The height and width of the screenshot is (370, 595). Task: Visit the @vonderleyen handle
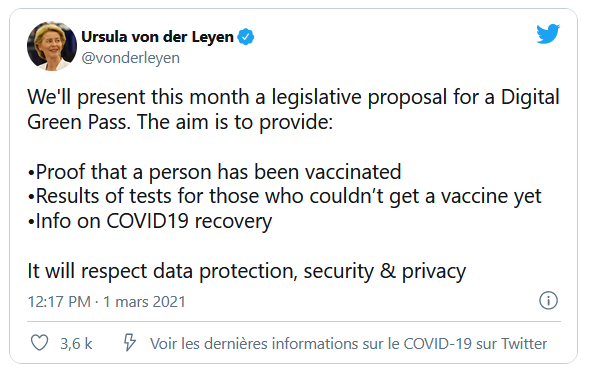(131, 58)
